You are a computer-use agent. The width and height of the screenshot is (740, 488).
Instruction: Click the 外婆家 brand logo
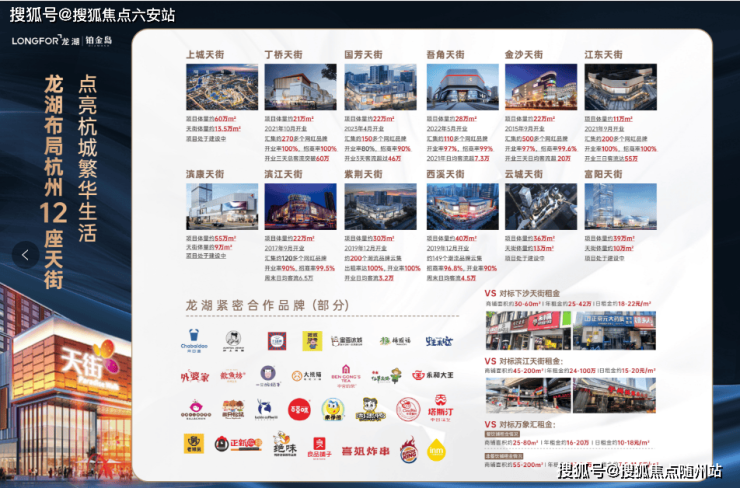192,377
